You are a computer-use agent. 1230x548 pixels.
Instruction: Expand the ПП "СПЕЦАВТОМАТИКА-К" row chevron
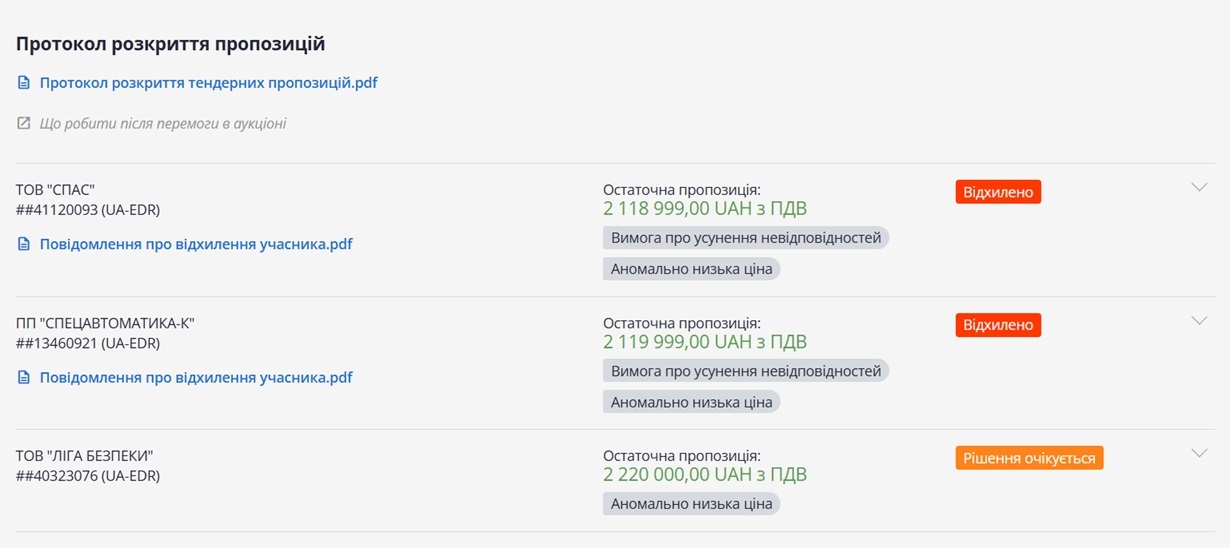pyautogui.click(x=1200, y=321)
